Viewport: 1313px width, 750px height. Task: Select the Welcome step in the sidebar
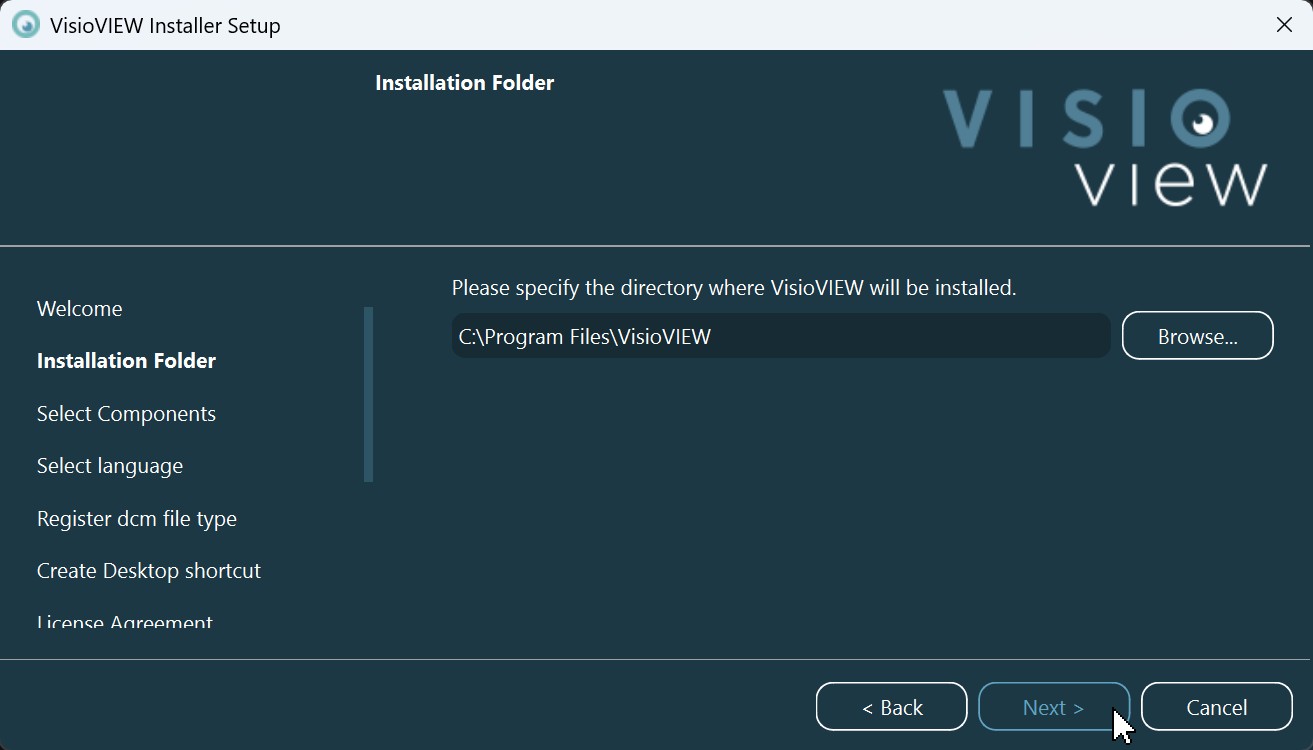click(x=80, y=309)
